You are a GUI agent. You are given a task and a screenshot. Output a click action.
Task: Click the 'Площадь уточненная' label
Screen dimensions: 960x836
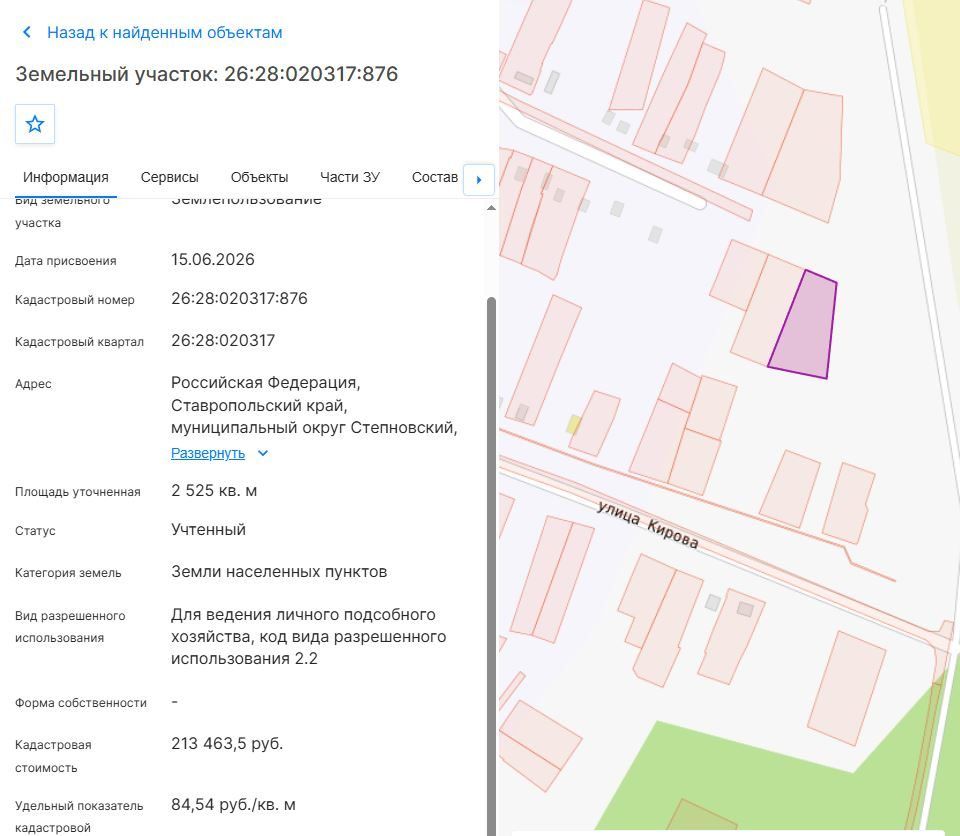[x=78, y=492]
